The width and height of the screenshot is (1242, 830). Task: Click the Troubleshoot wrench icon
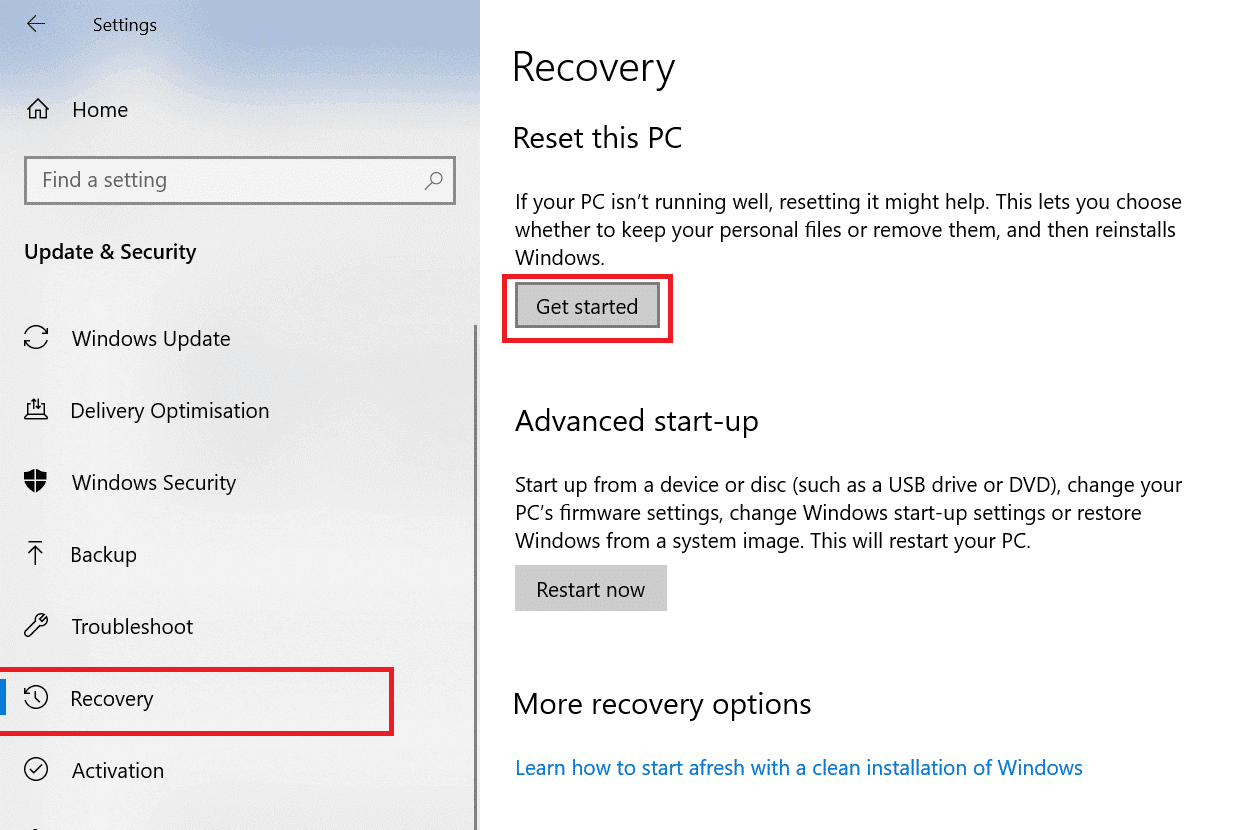tap(36, 626)
